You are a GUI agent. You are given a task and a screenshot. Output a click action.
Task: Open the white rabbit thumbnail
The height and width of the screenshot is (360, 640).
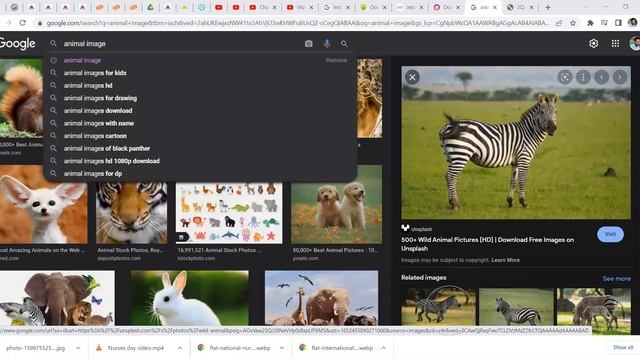(190, 298)
